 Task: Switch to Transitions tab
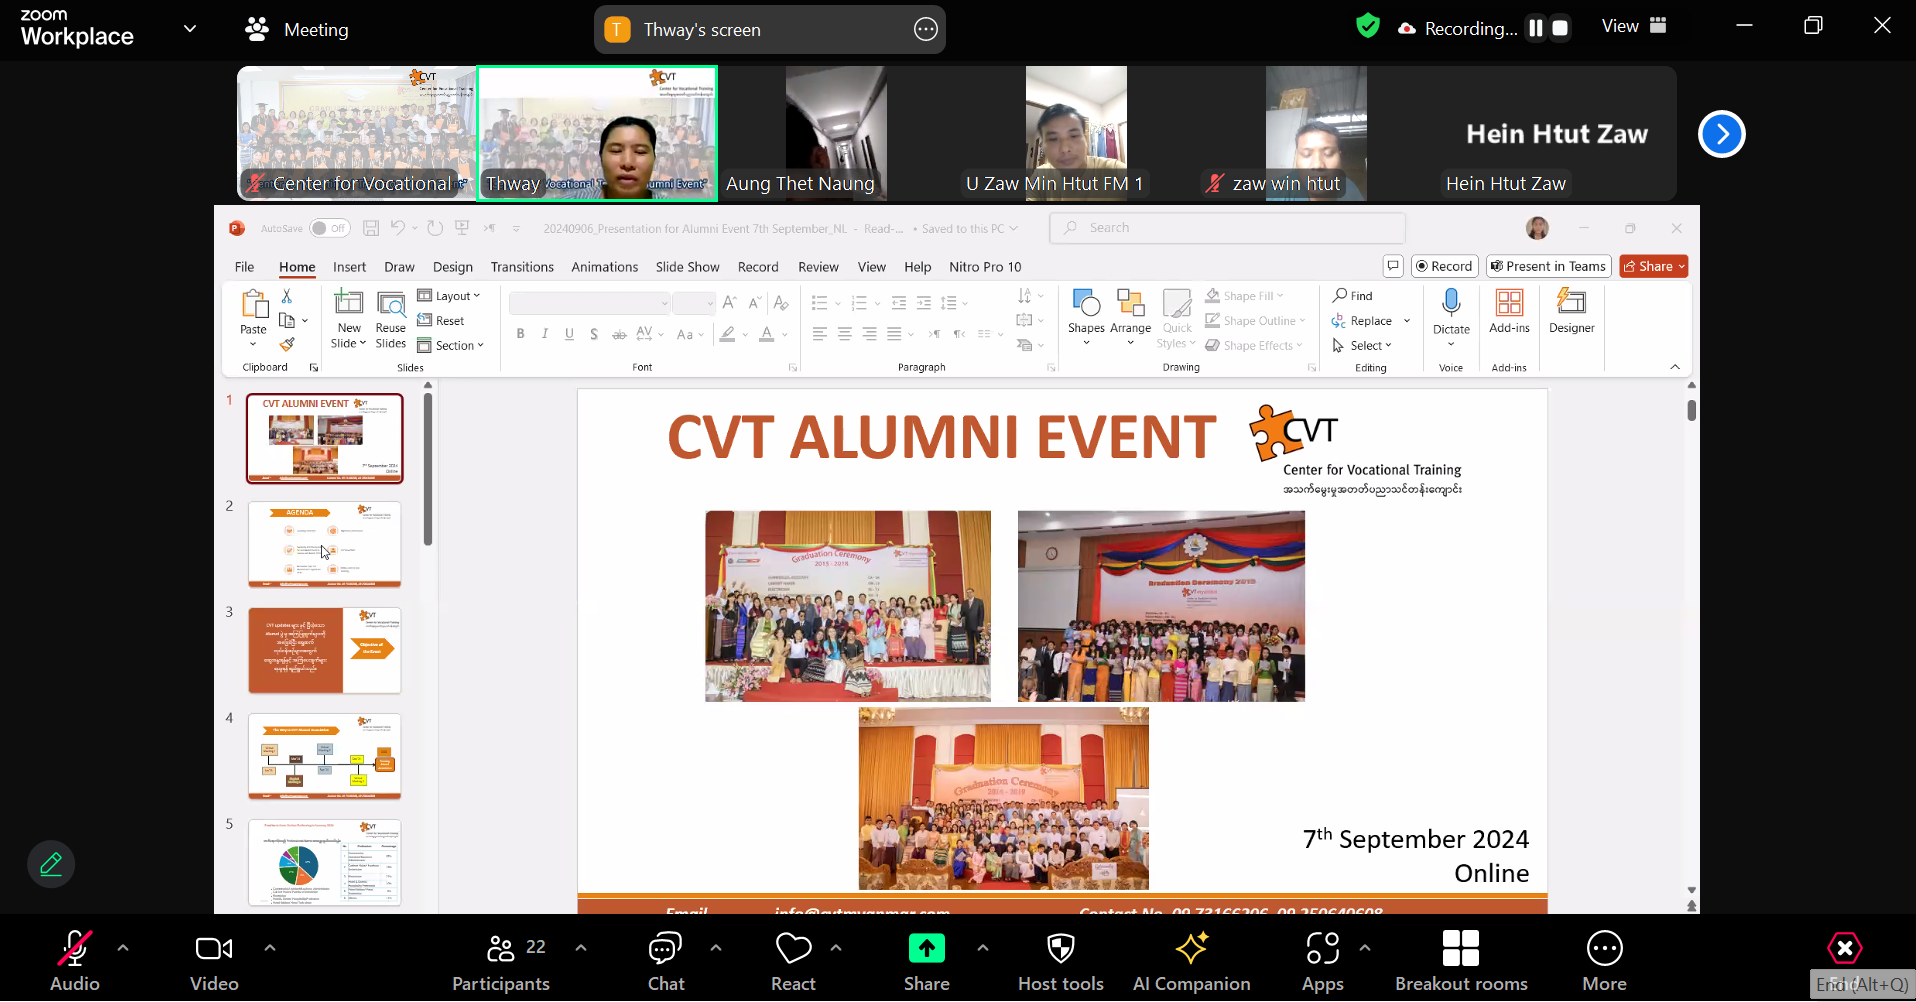coord(522,267)
